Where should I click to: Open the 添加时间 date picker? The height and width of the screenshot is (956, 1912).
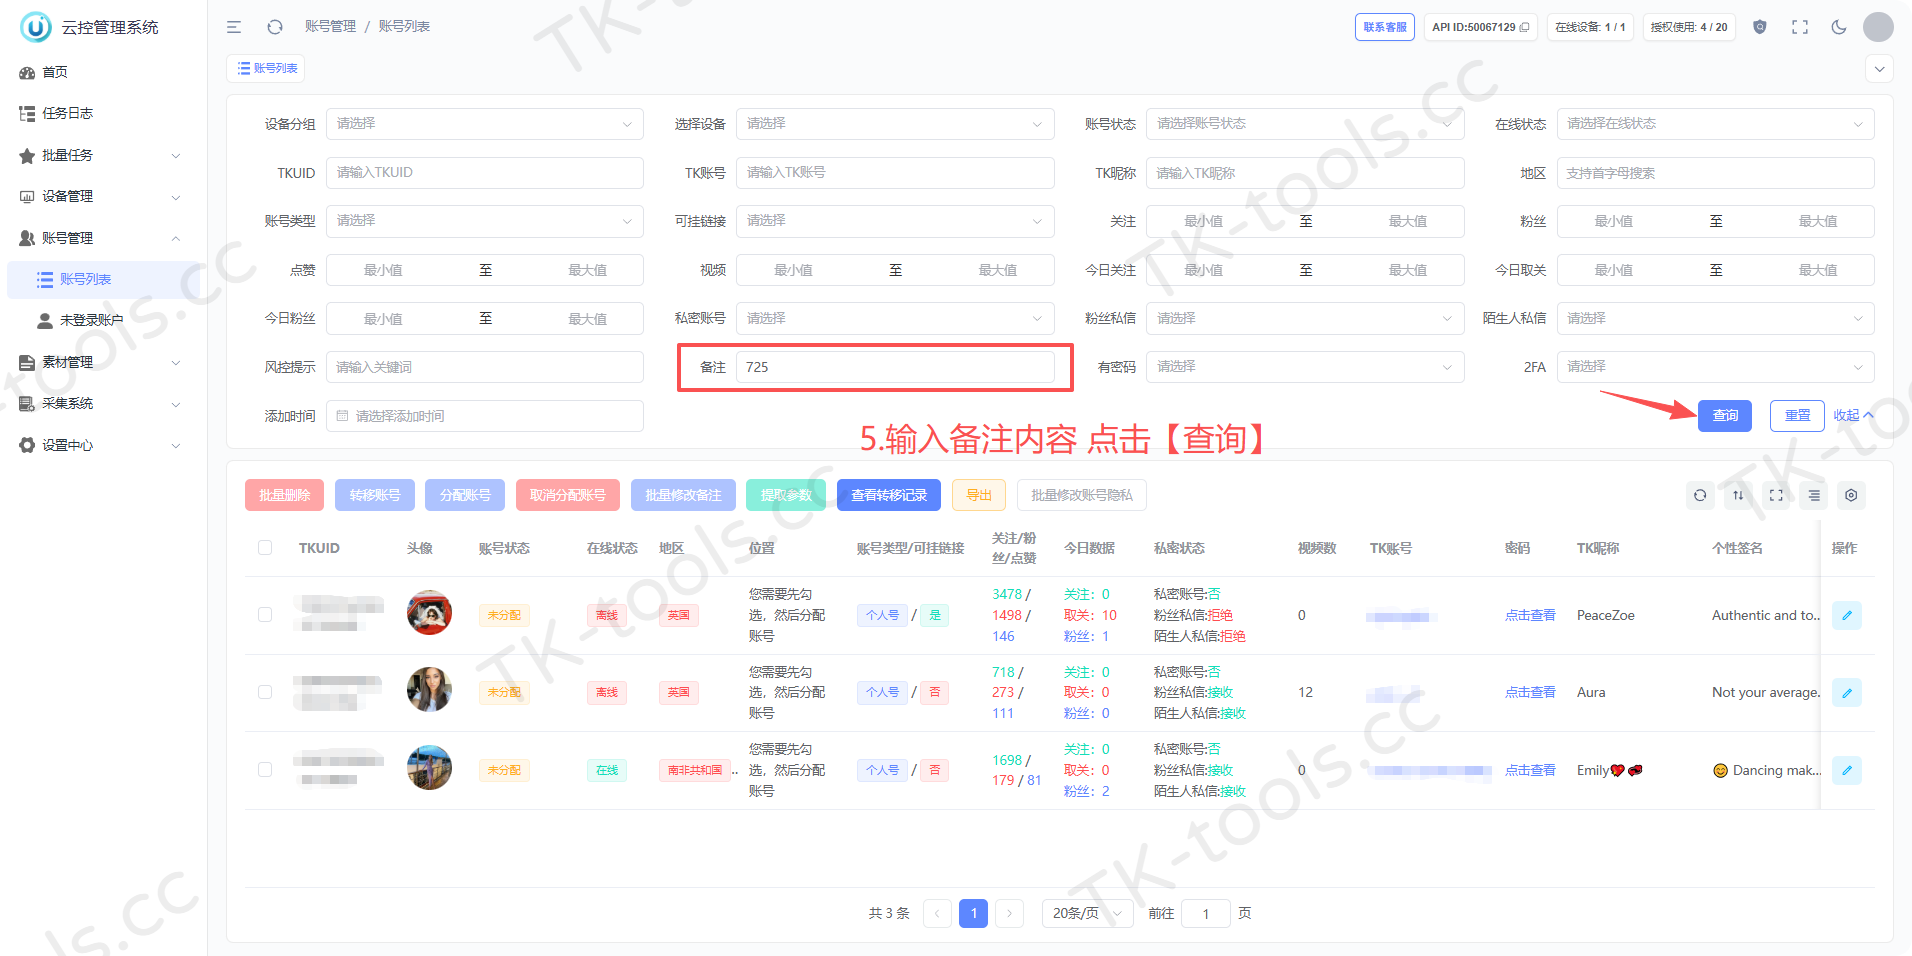(x=485, y=416)
